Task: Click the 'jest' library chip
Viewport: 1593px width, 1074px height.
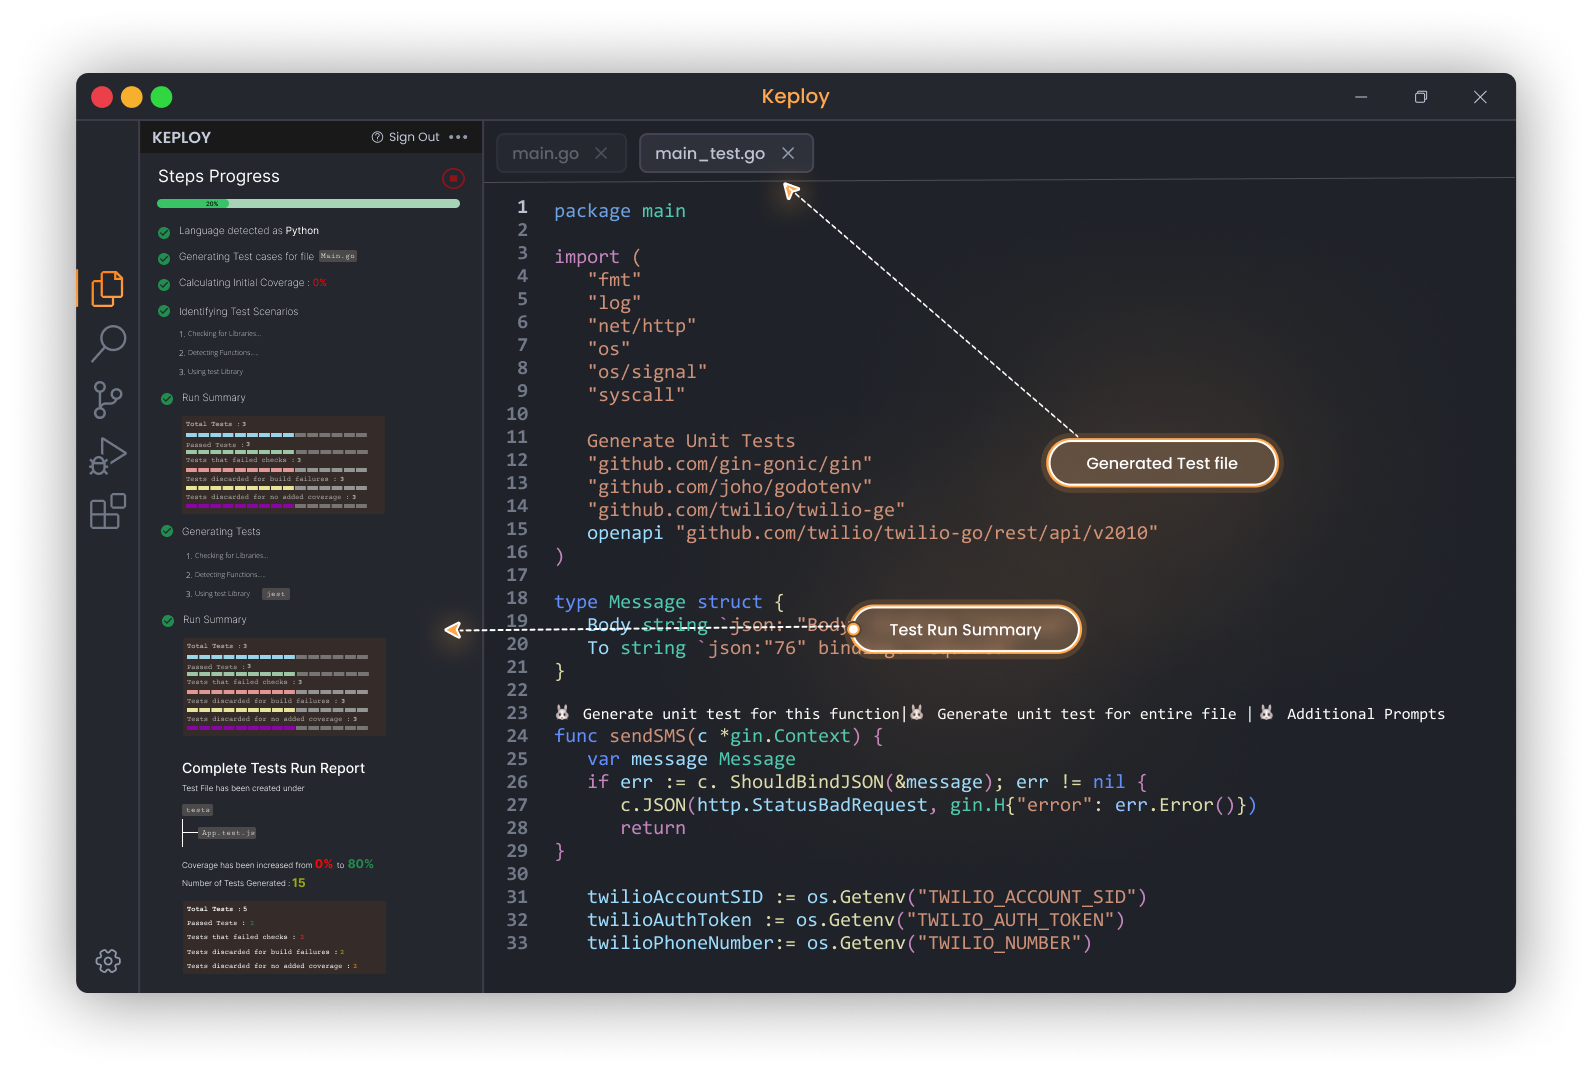Action: click(x=276, y=594)
